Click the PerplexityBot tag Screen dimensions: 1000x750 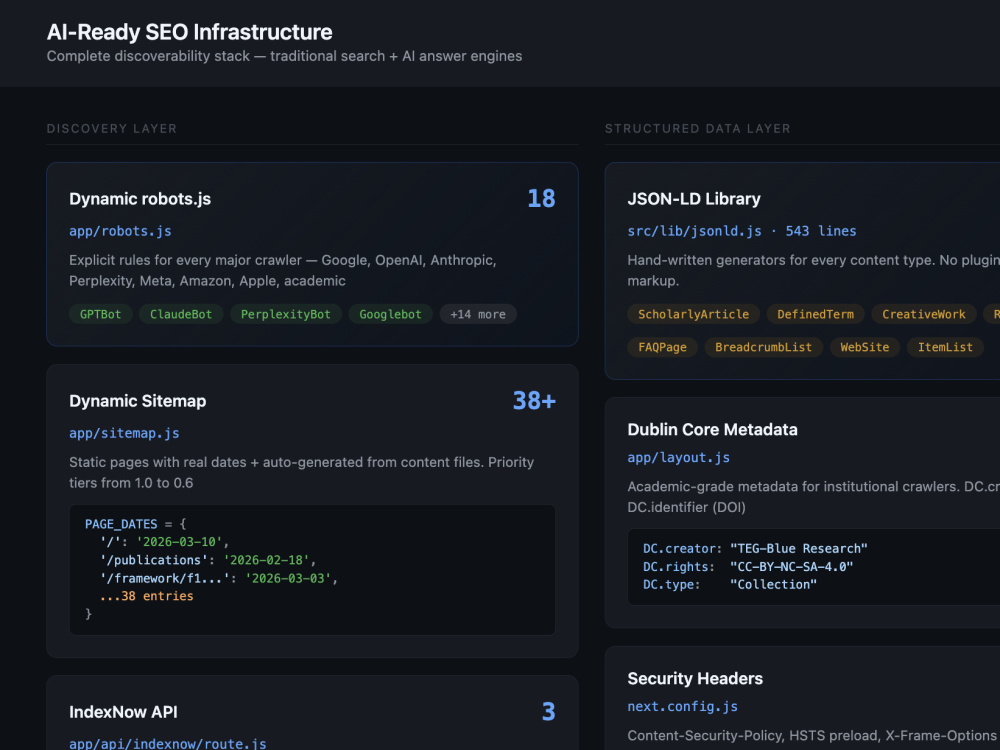point(286,314)
